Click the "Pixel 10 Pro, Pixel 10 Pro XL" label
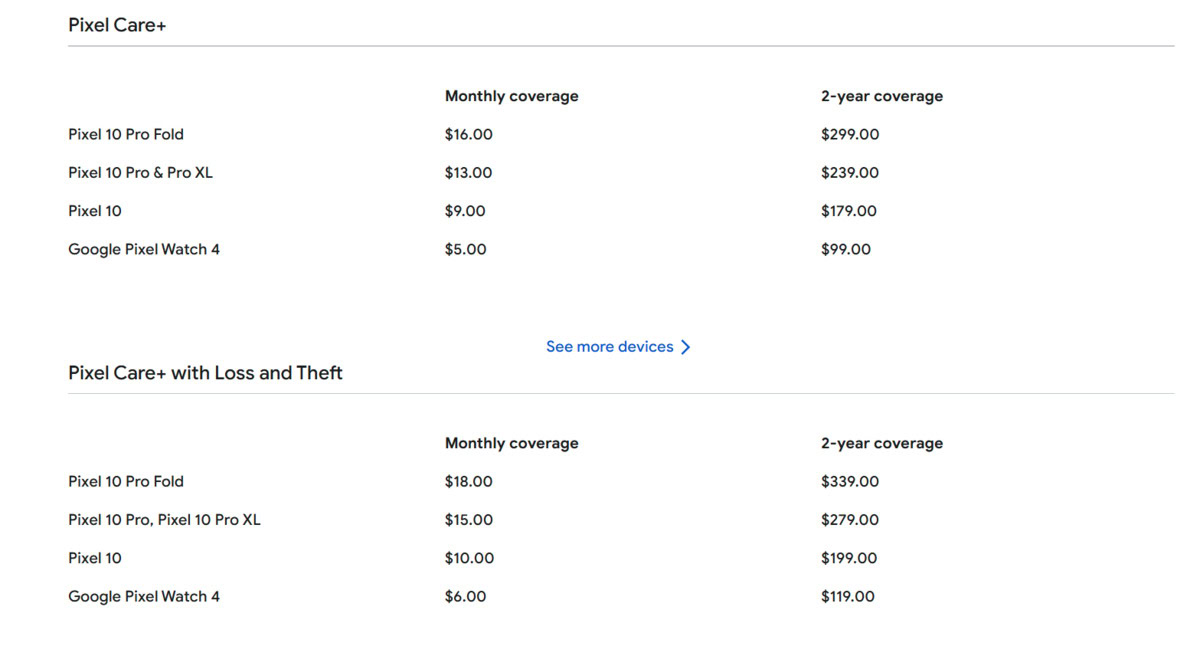1200x646 pixels. coord(164,520)
